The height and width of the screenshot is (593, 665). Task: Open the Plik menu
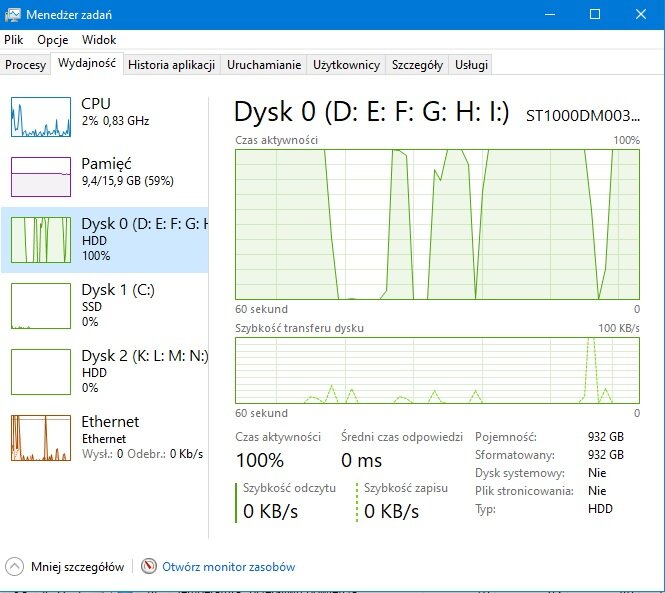13,40
